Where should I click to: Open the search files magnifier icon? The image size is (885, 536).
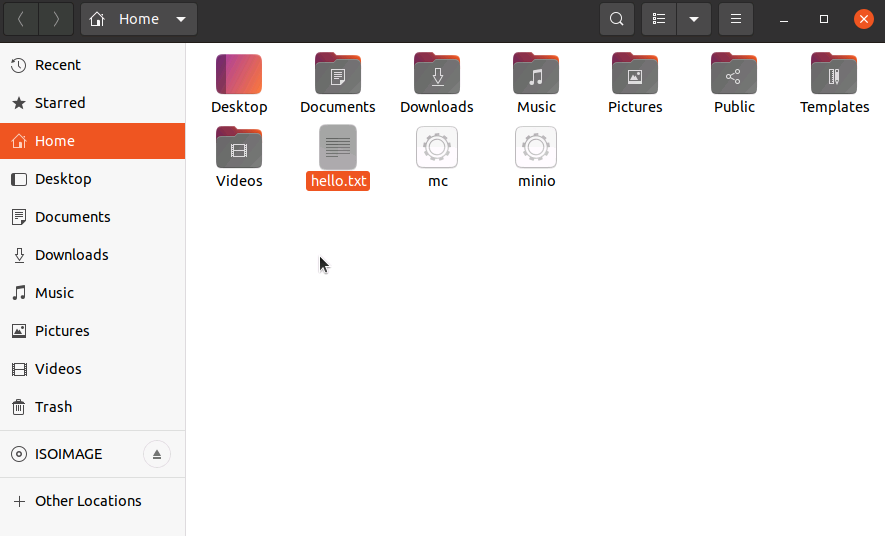[x=617, y=19]
